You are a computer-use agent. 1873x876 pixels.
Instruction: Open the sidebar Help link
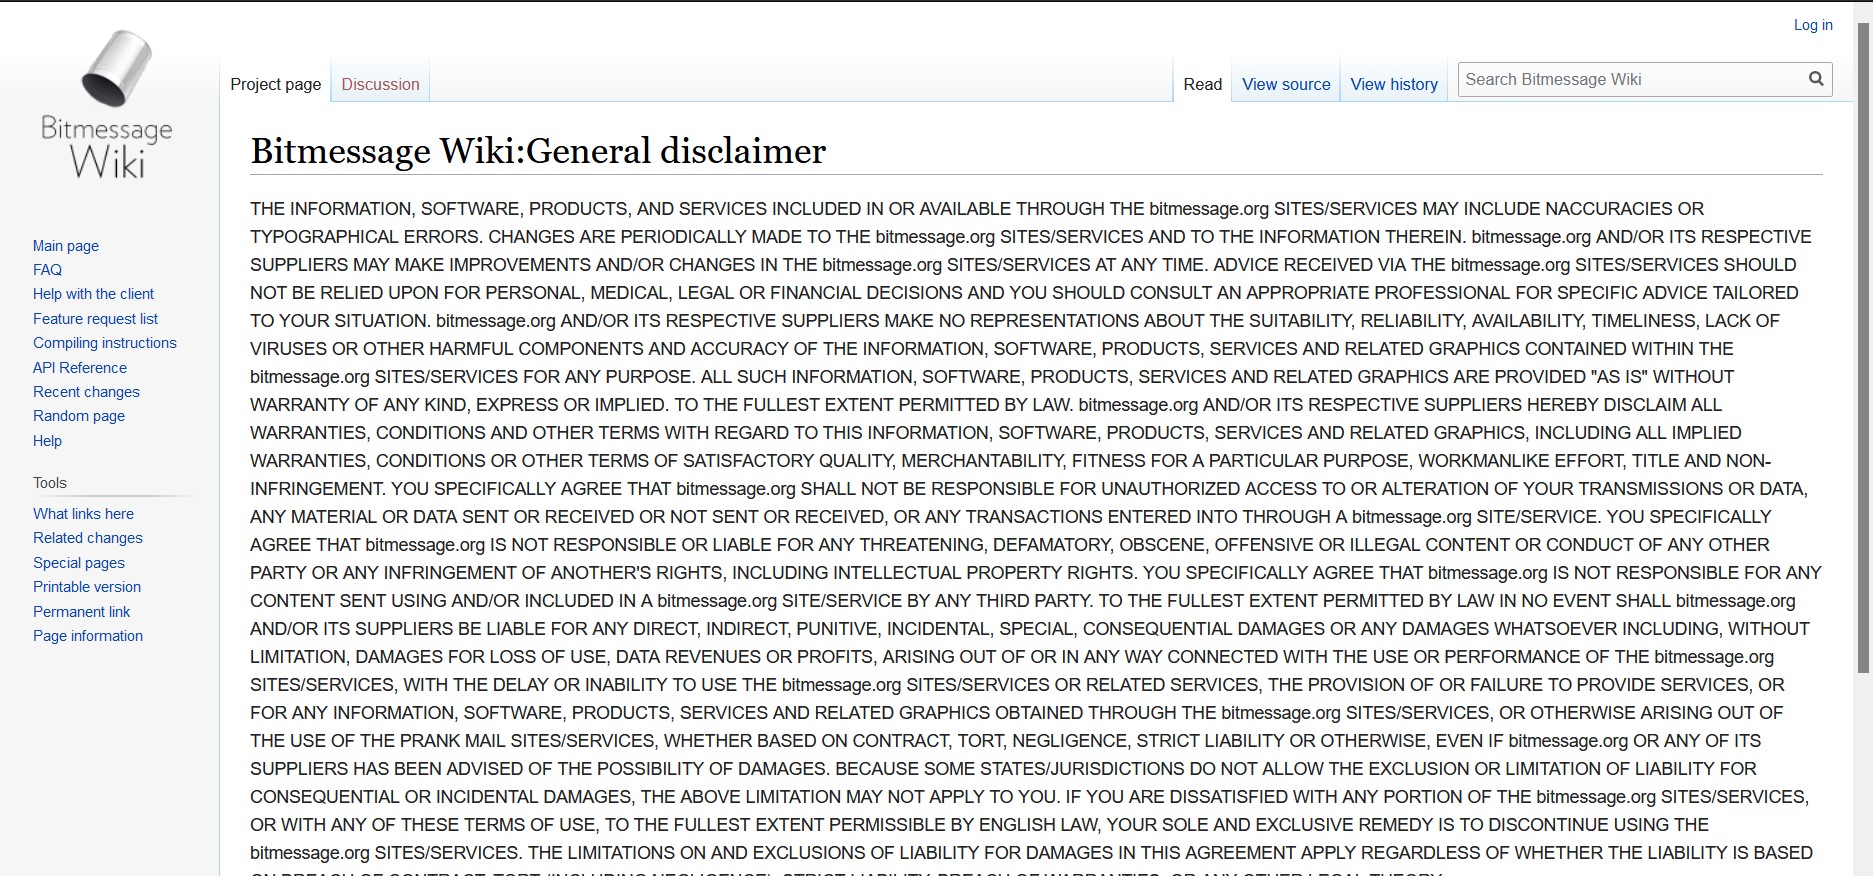[47, 441]
